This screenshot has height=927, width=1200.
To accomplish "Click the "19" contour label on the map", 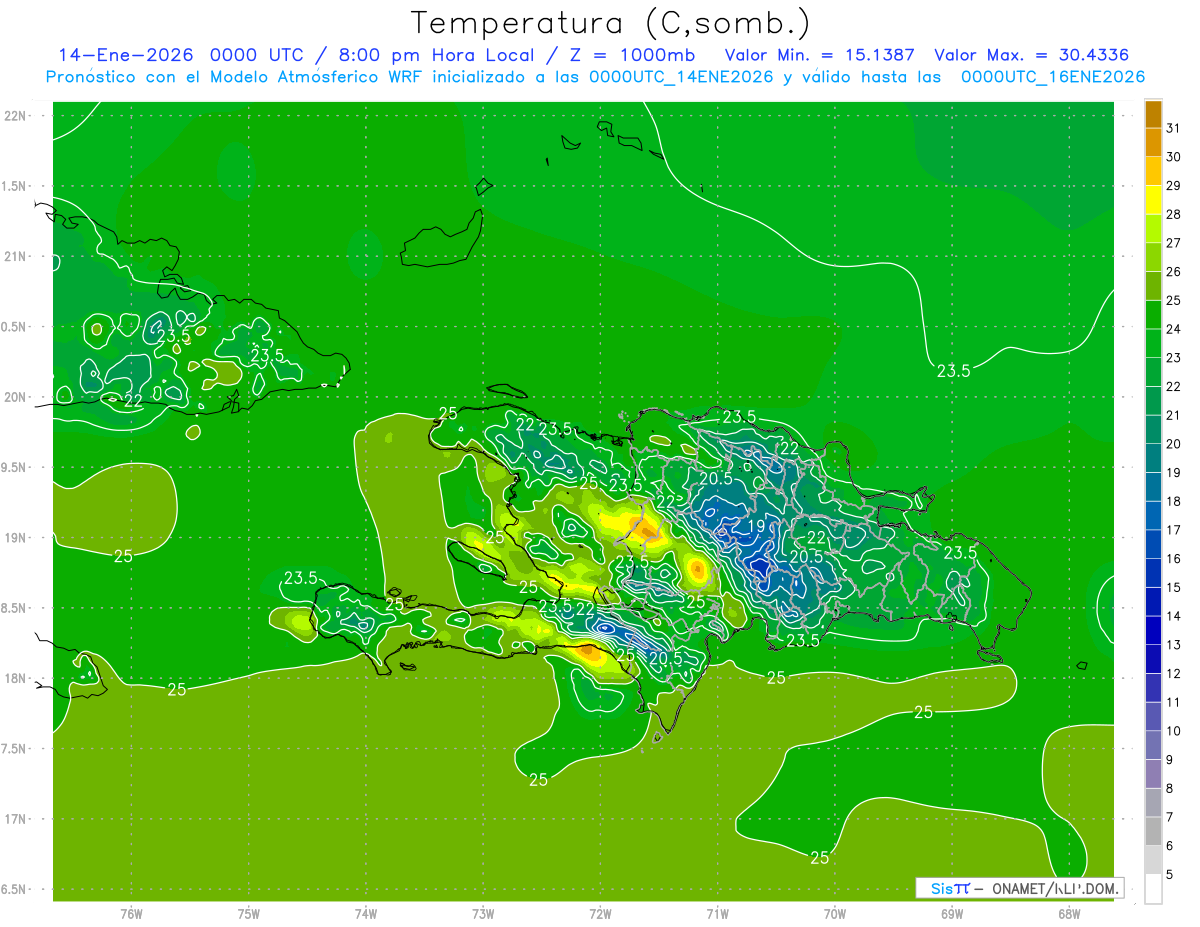I will 756,526.
